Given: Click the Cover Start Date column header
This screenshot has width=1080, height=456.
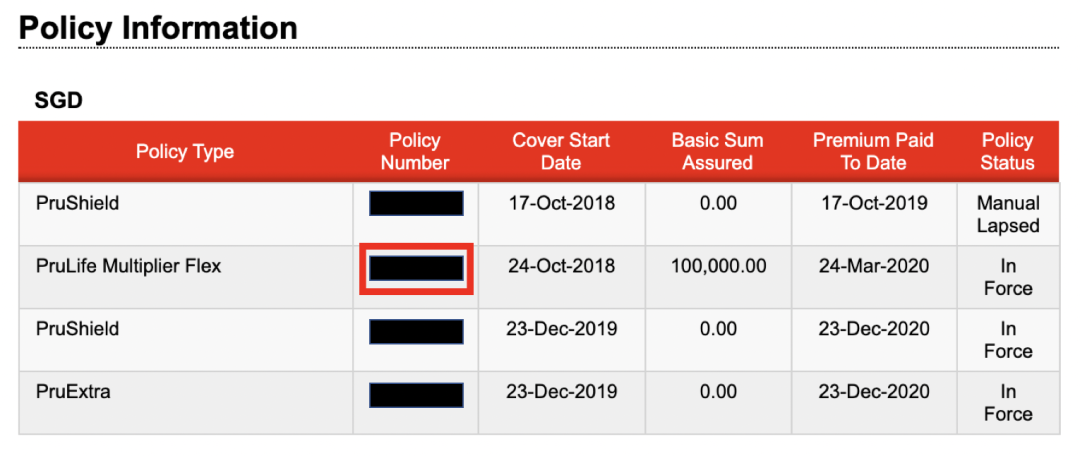Looking at the screenshot, I should [561, 152].
